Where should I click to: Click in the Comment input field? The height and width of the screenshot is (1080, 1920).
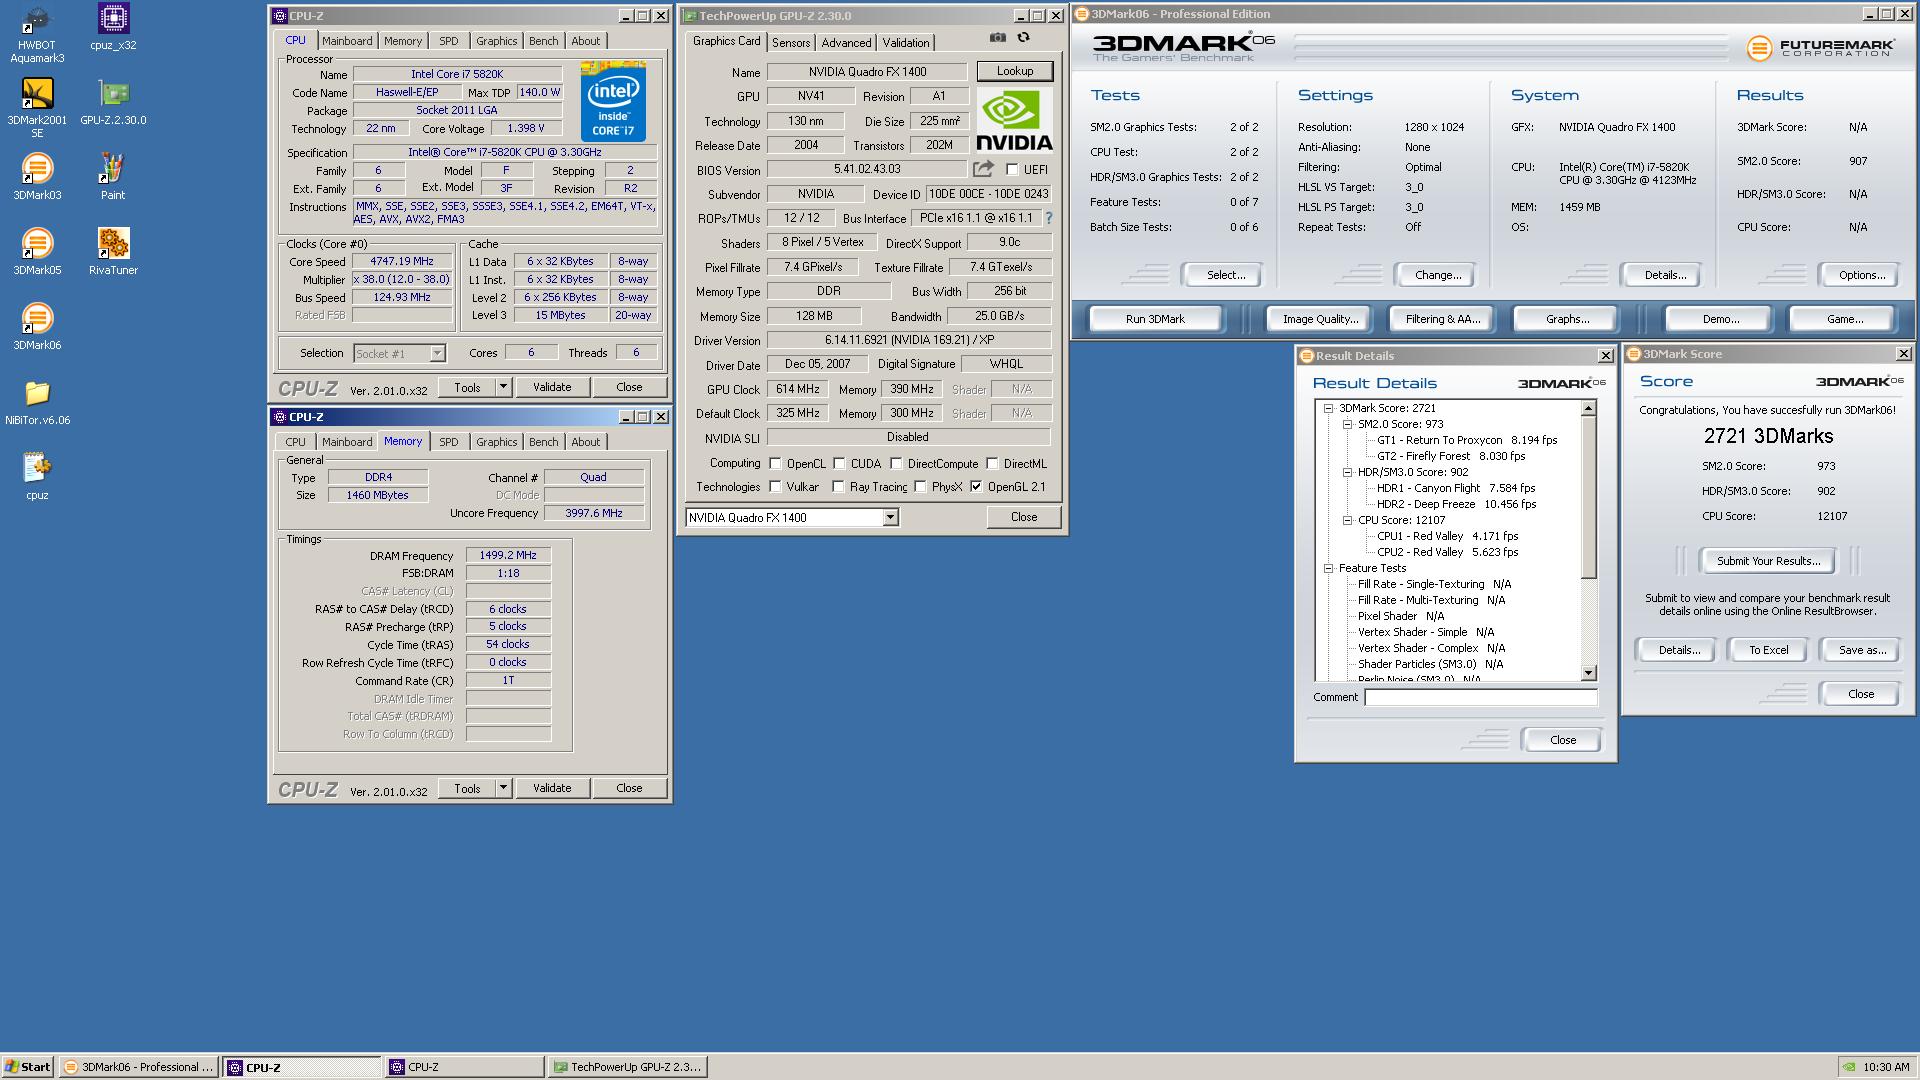[1480, 697]
